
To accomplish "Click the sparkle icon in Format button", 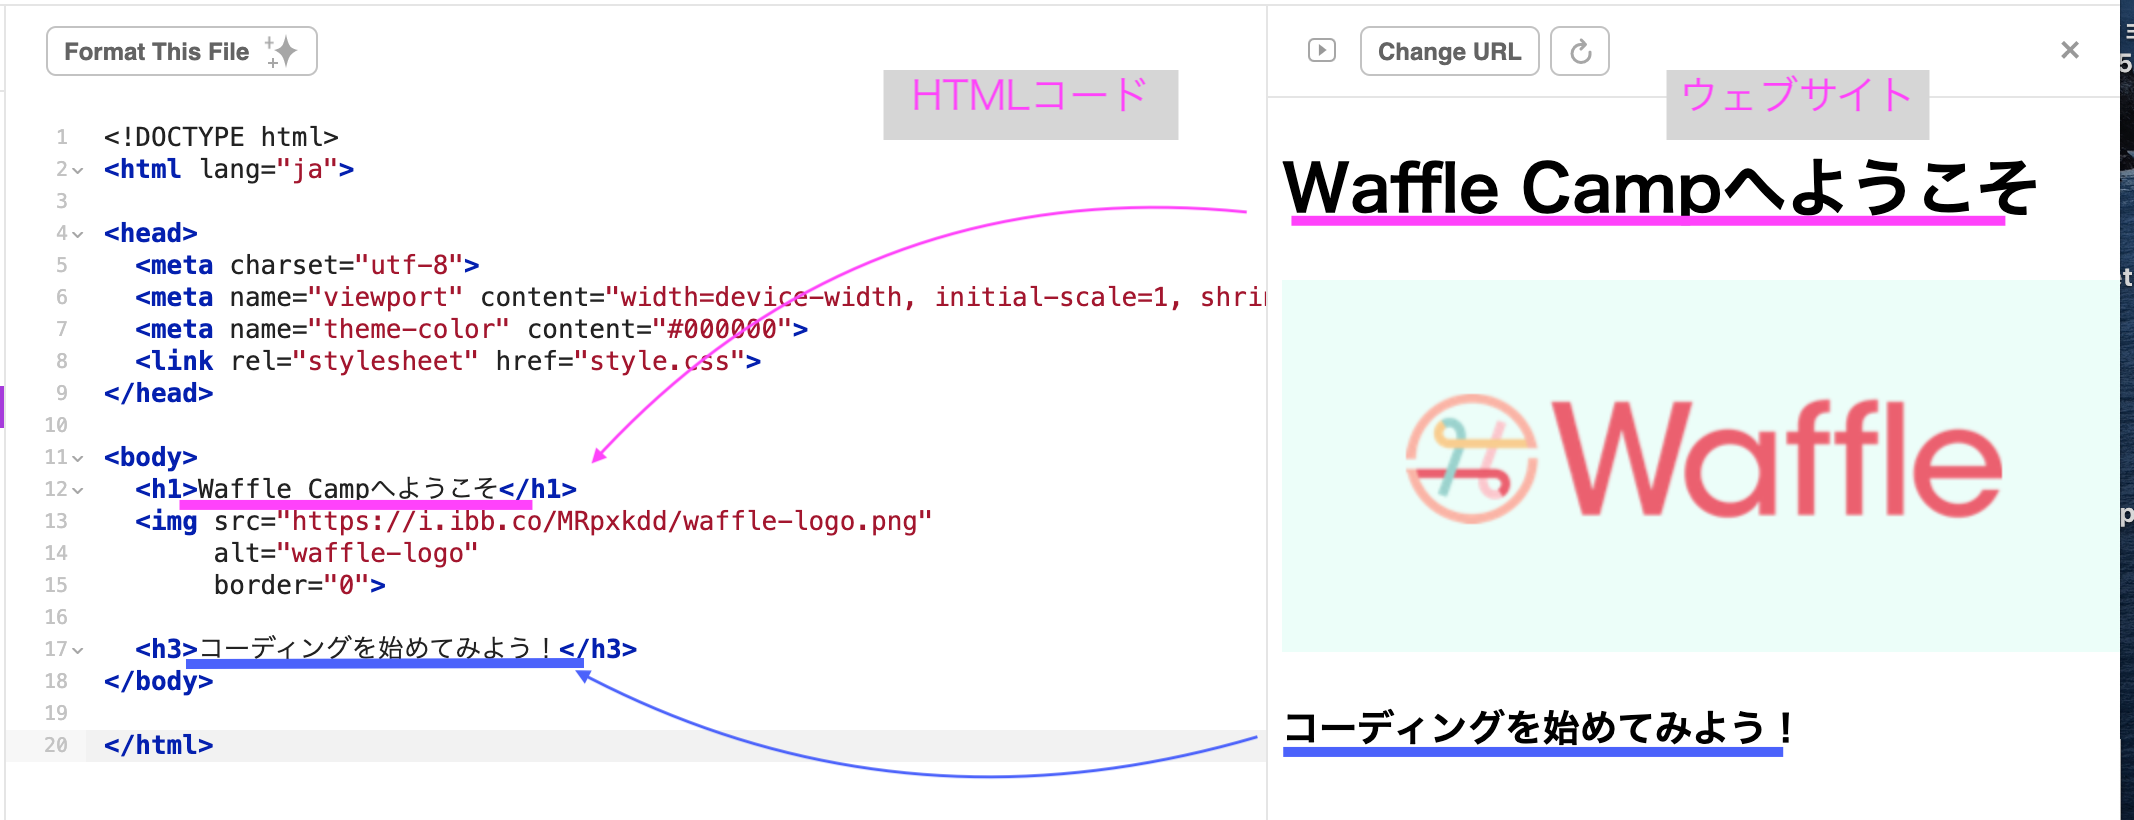I will 282,51.
